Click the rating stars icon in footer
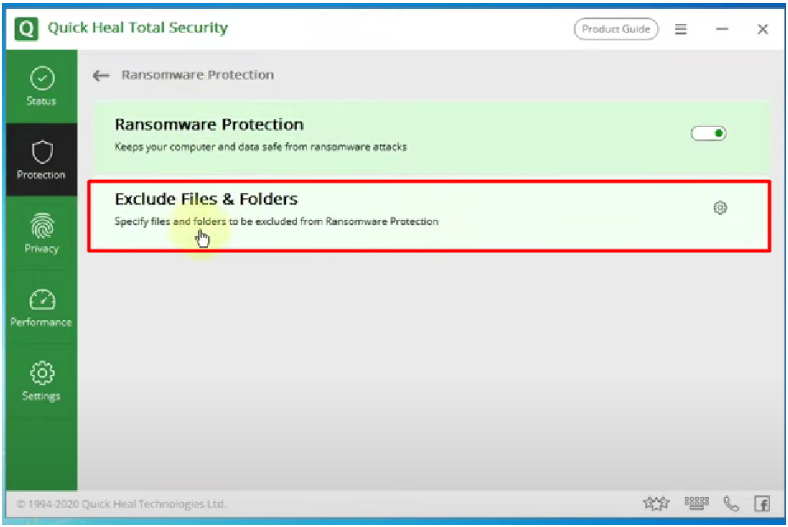Viewport: 788px width, 527px height. [x=656, y=503]
